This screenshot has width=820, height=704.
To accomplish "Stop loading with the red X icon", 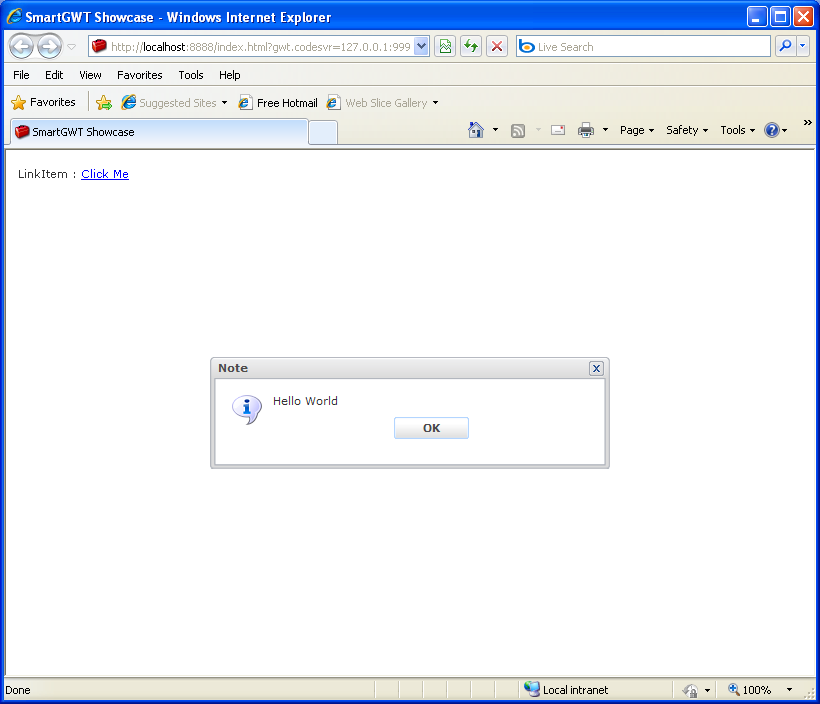I will pos(497,47).
